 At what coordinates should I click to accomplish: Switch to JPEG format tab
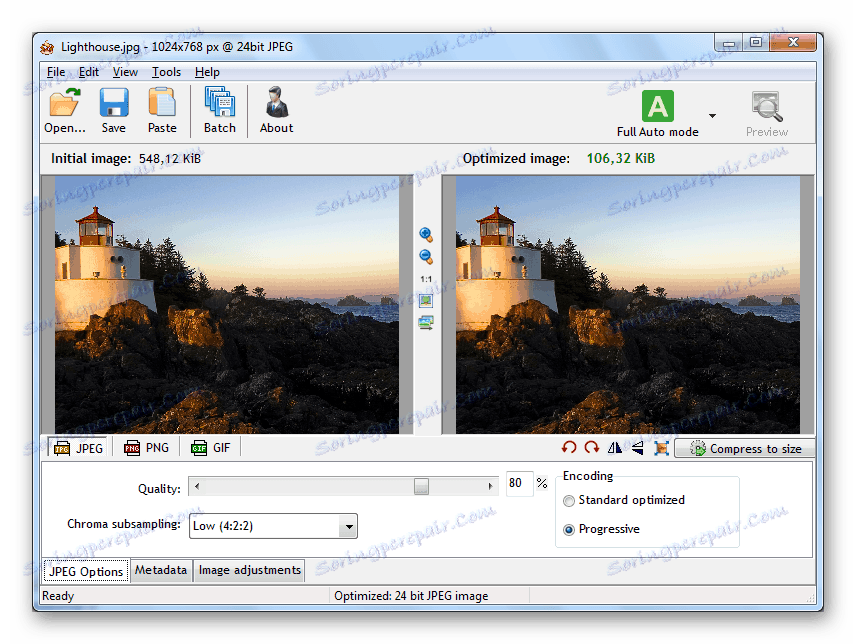click(x=79, y=448)
